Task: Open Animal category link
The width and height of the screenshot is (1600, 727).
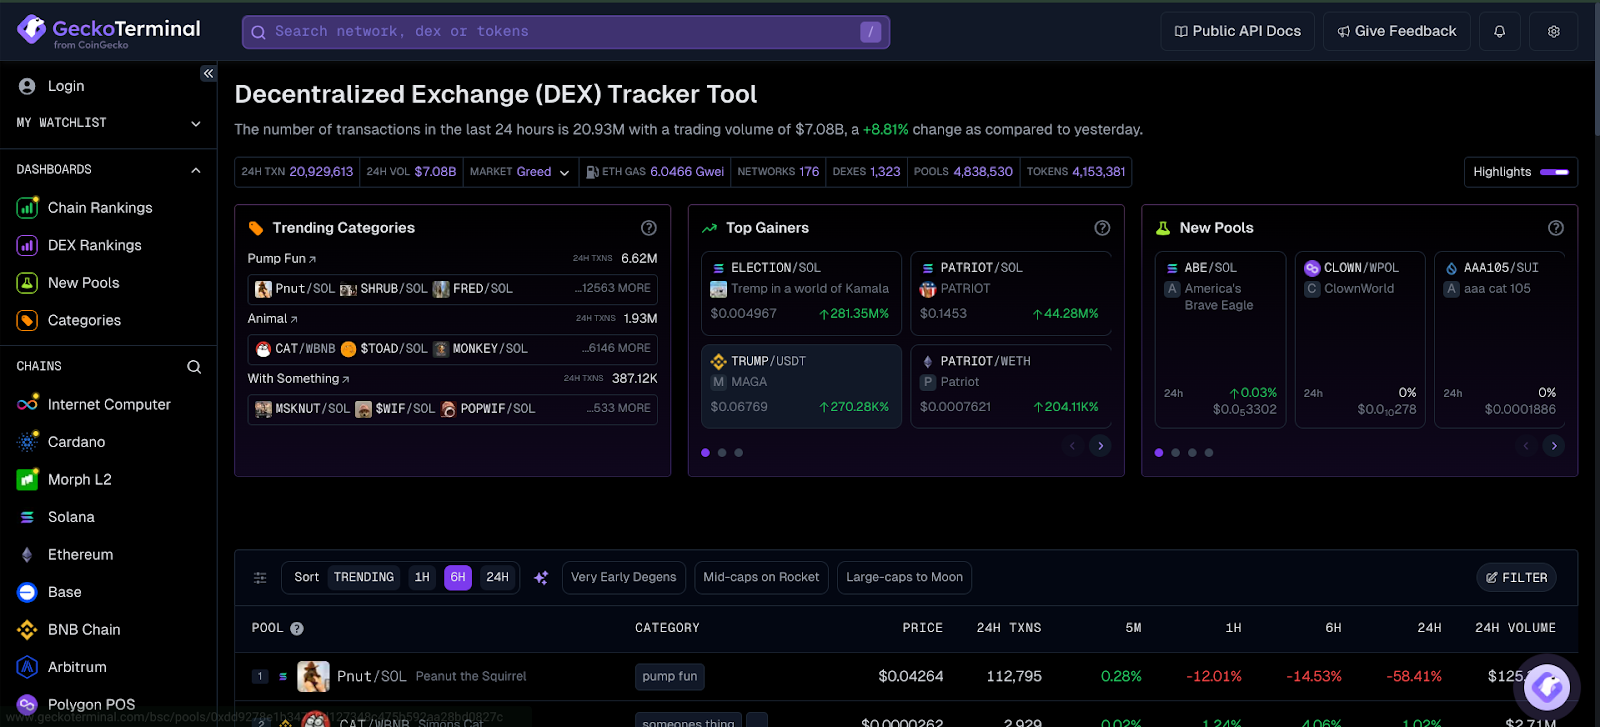Action: tap(272, 318)
